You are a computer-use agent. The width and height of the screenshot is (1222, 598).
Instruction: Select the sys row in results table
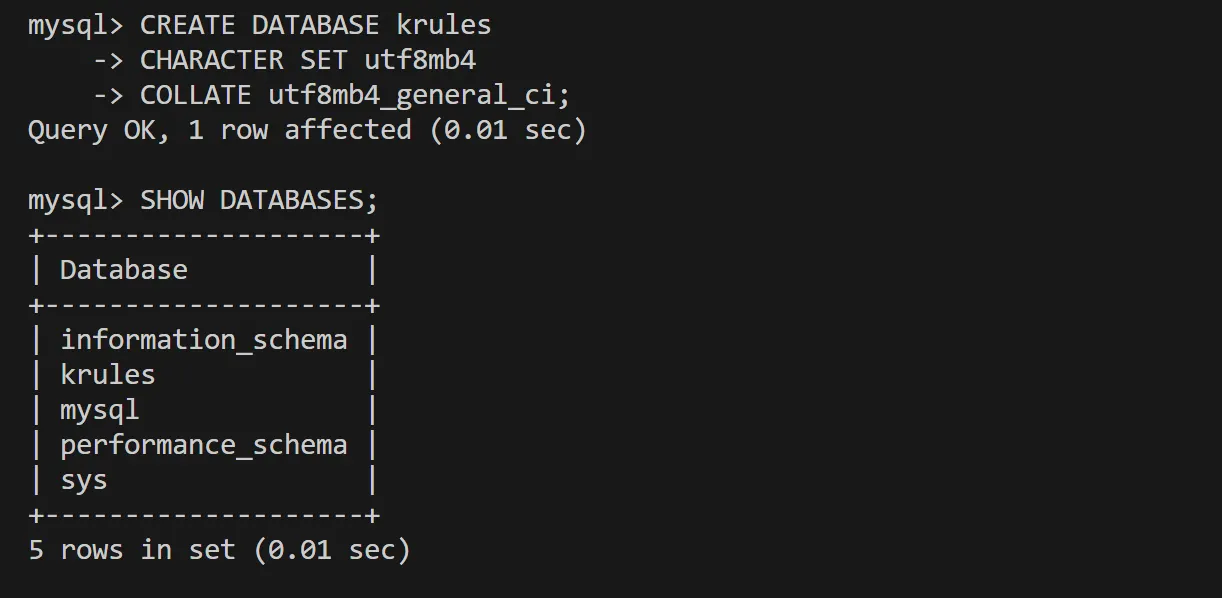tap(84, 480)
